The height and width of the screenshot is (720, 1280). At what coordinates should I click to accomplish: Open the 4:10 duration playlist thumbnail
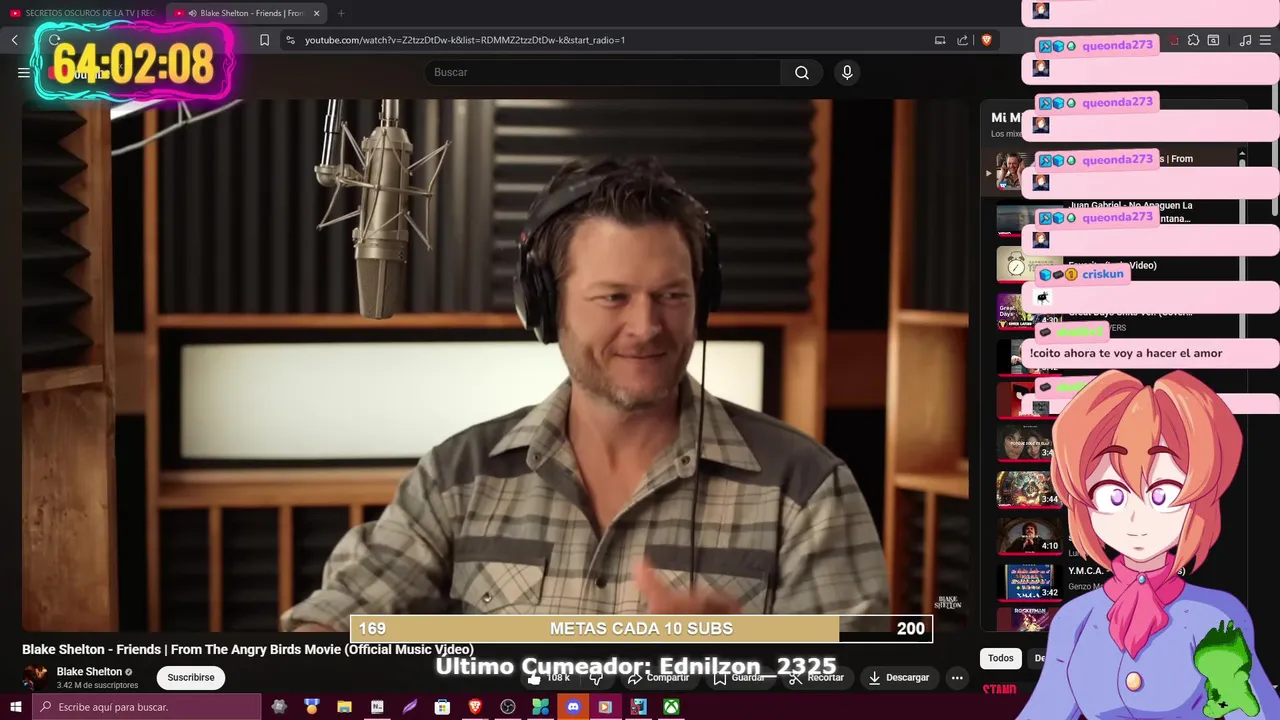pyautogui.click(x=1029, y=534)
